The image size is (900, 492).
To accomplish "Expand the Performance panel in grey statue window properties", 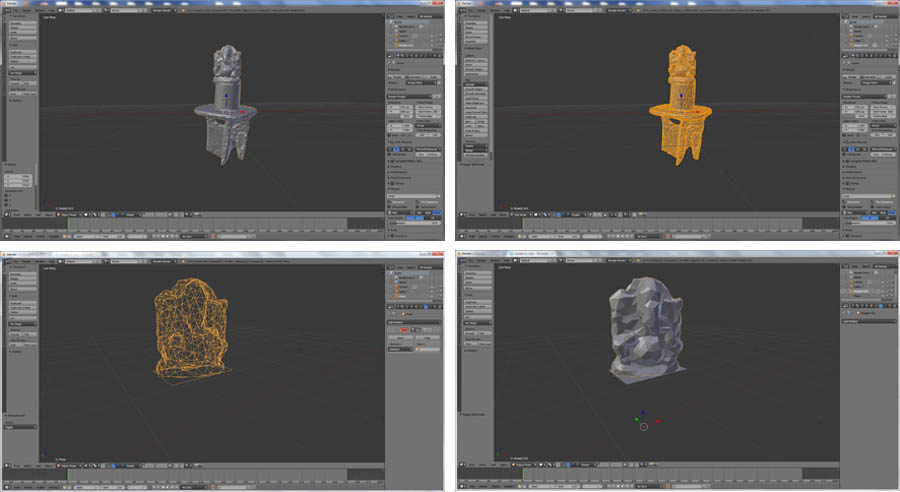I will [x=399, y=172].
